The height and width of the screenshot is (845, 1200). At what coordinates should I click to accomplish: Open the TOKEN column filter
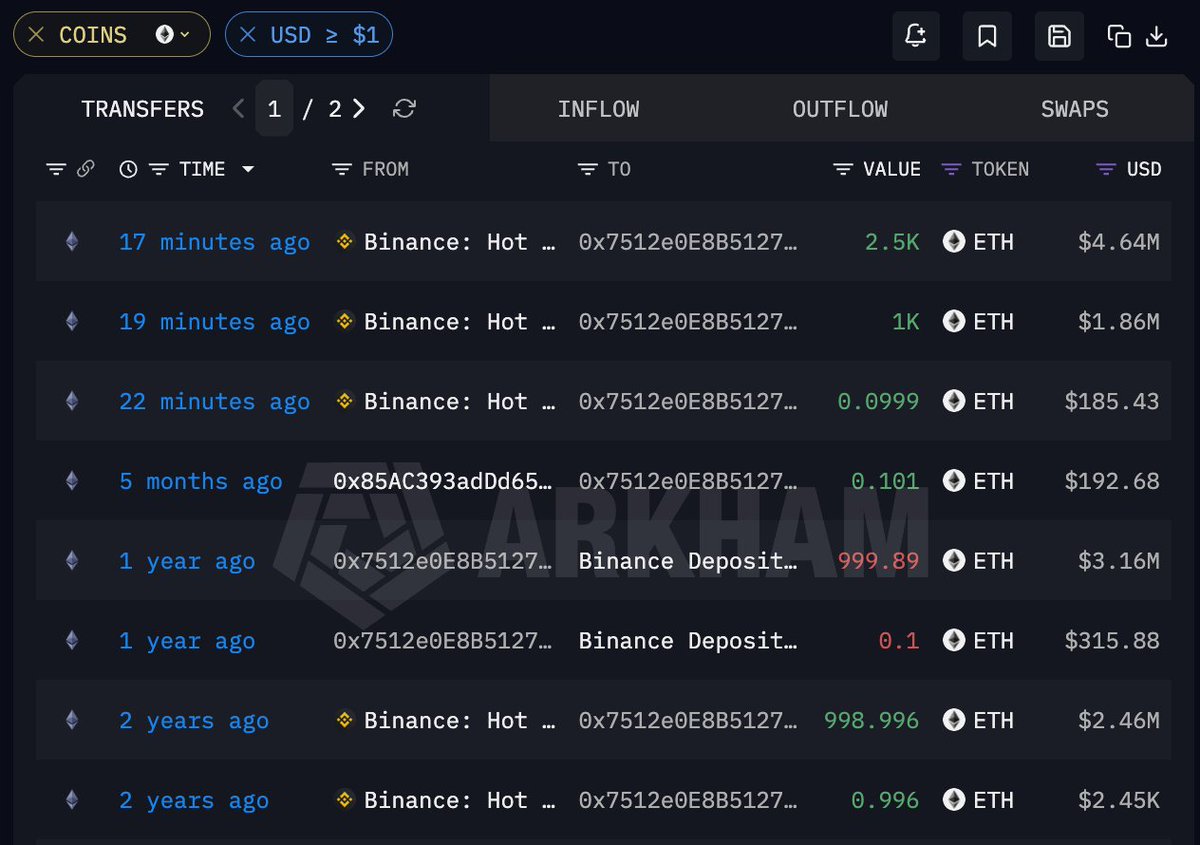pyautogui.click(x=951, y=169)
